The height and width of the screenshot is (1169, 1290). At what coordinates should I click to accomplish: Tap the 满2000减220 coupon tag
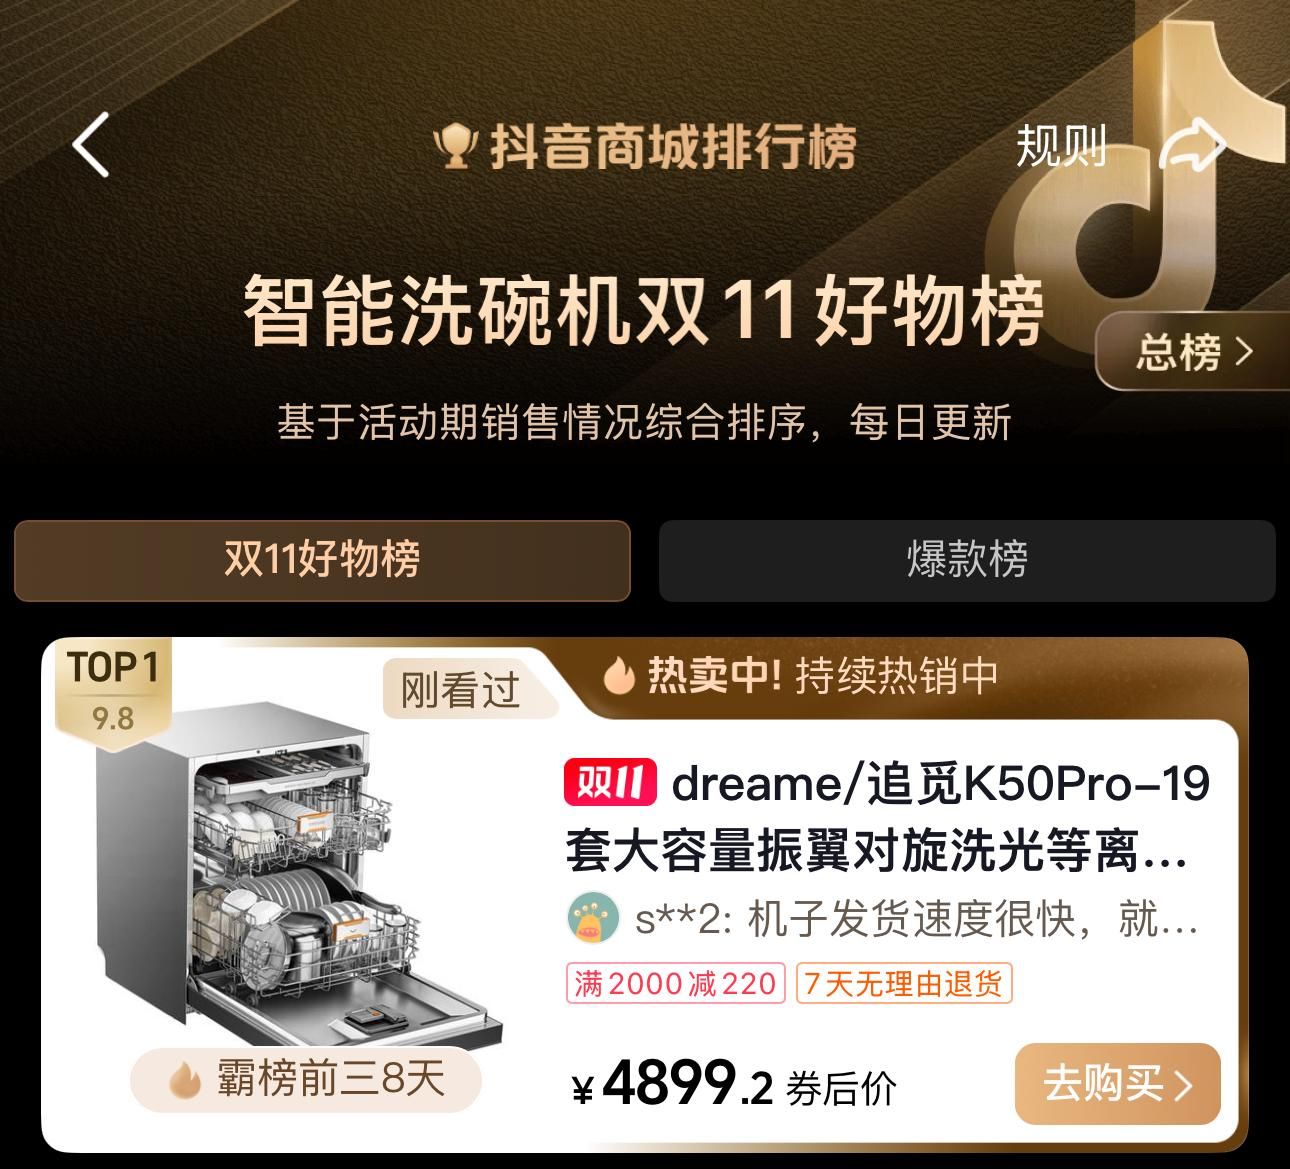pos(676,984)
